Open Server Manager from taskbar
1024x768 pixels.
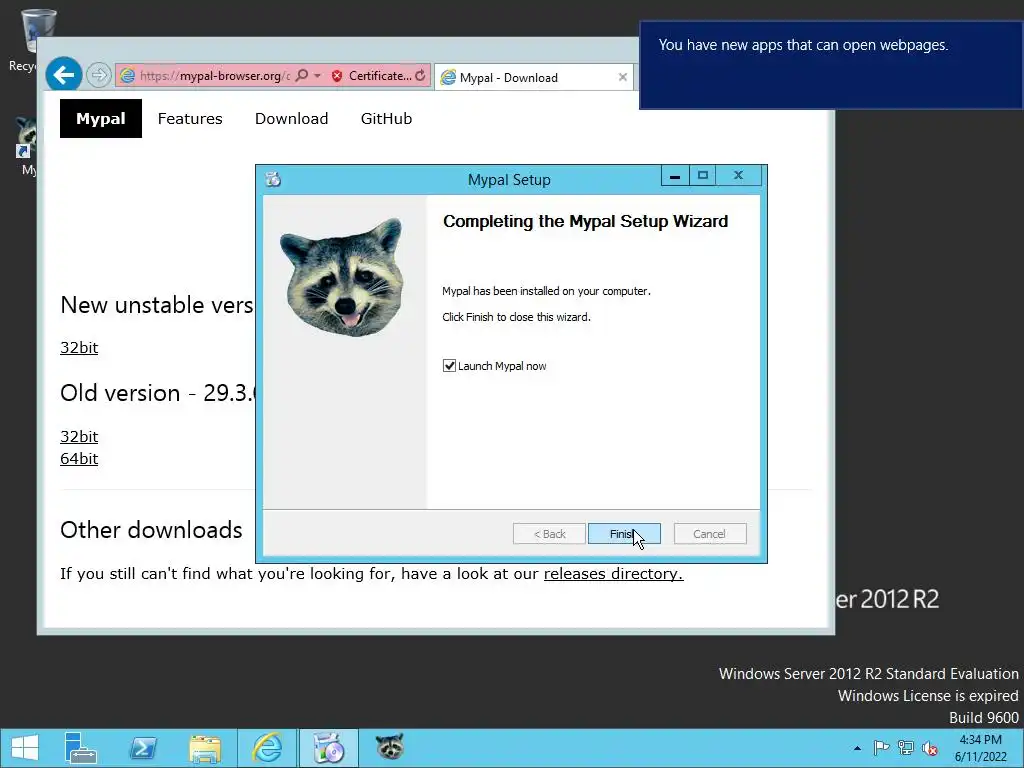pyautogui.click(x=81, y=748)
